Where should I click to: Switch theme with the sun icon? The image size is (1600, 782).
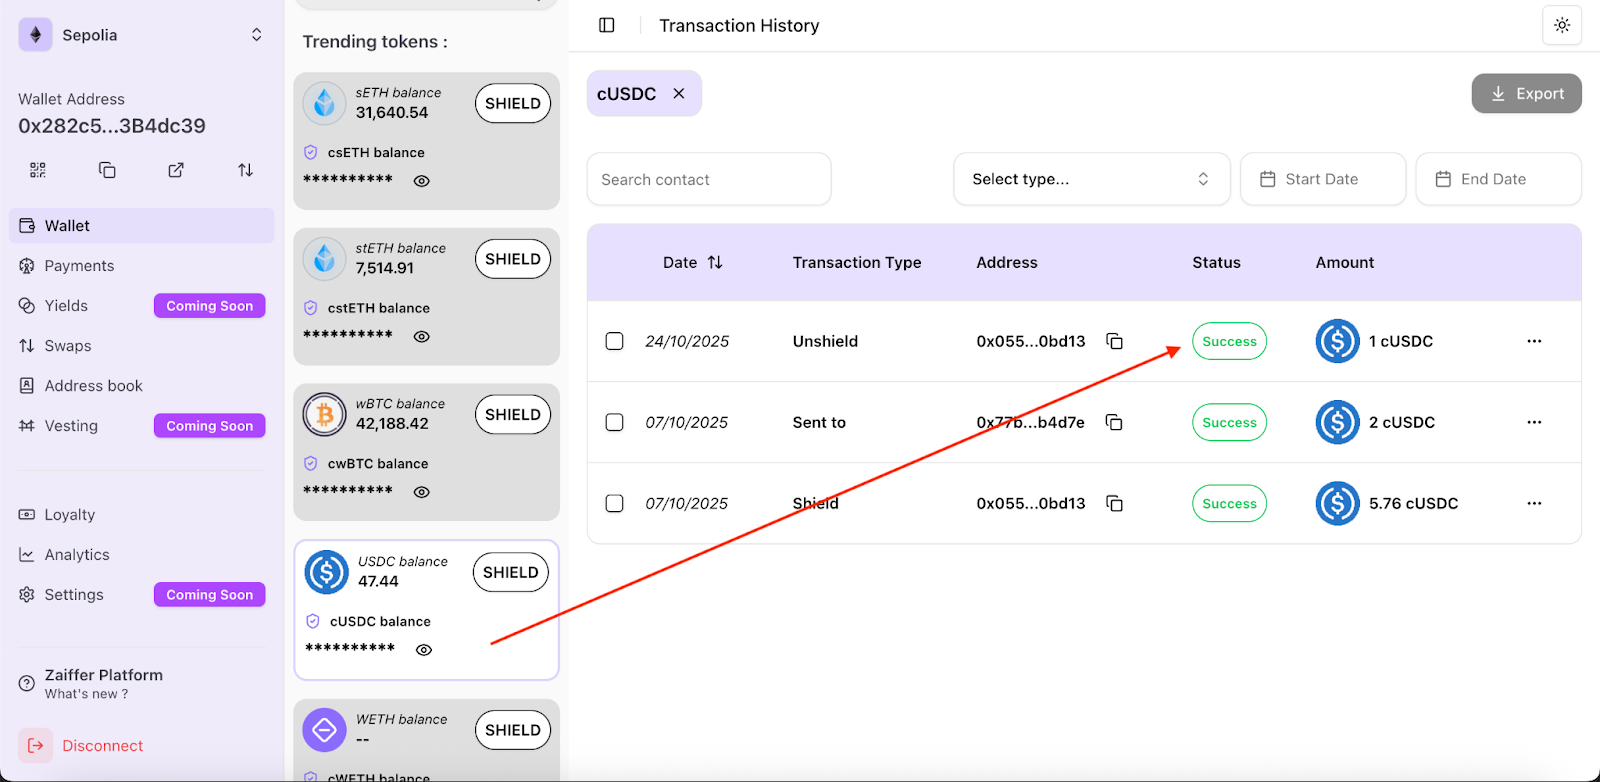[x=1562, y=25]
